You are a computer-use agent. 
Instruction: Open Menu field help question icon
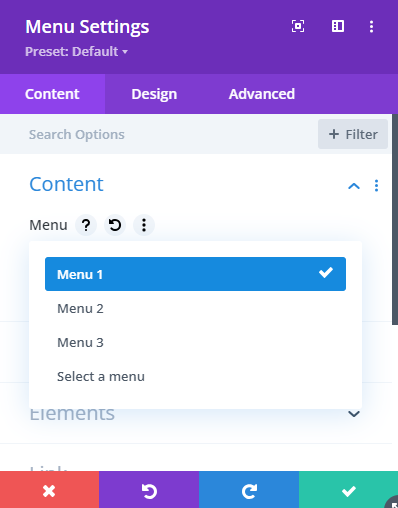[86, 225]
